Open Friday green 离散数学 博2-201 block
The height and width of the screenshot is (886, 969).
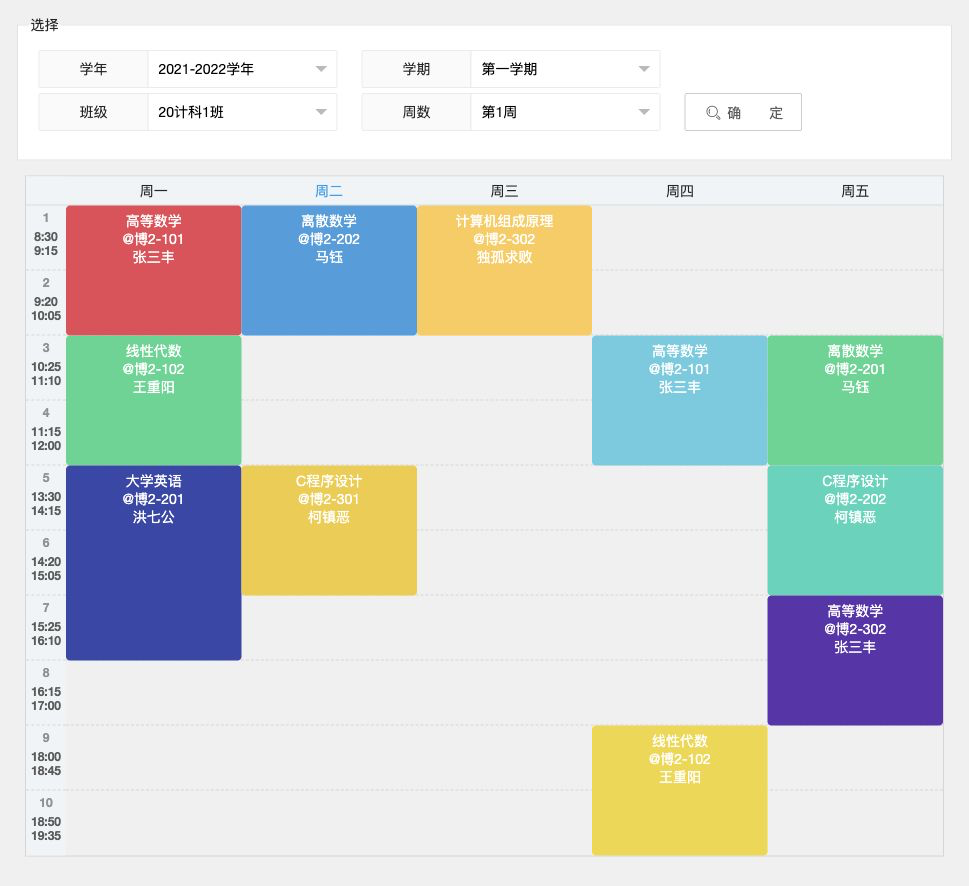(855, 400)
